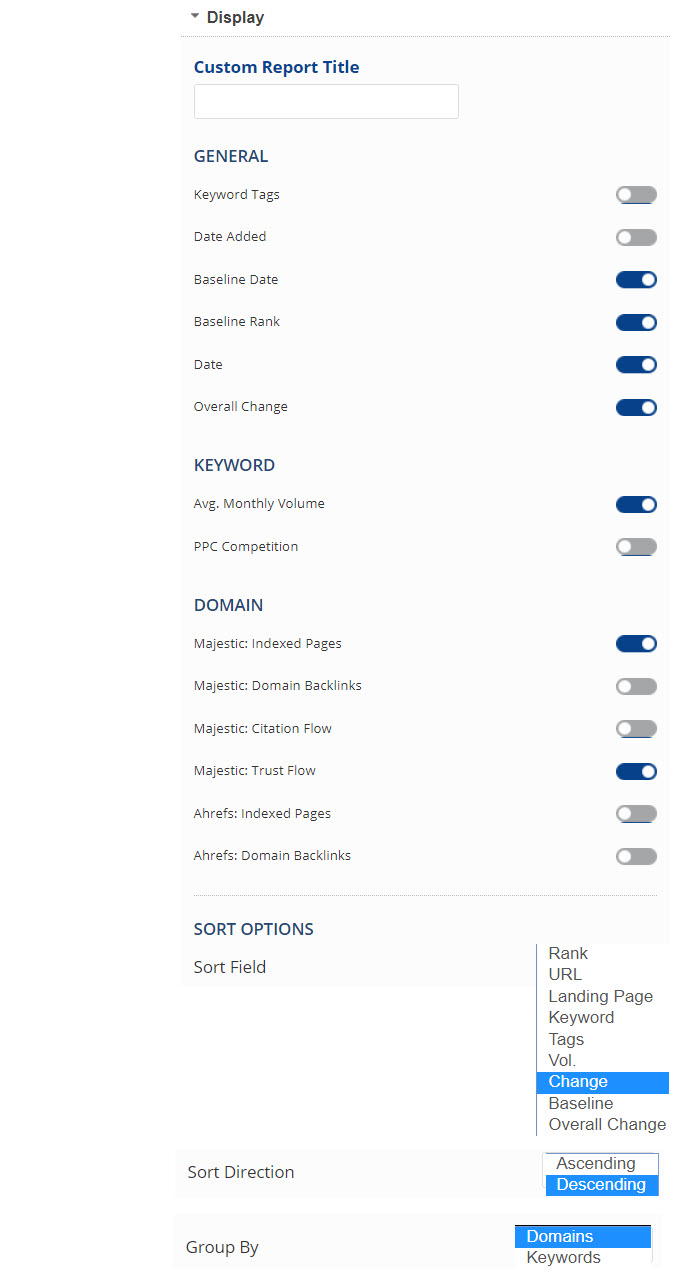Viewport: 693px width, 1288px height.
Task: Turn on Ahrefs: Domain Backlinks toggle
Action: pos(636,856)
